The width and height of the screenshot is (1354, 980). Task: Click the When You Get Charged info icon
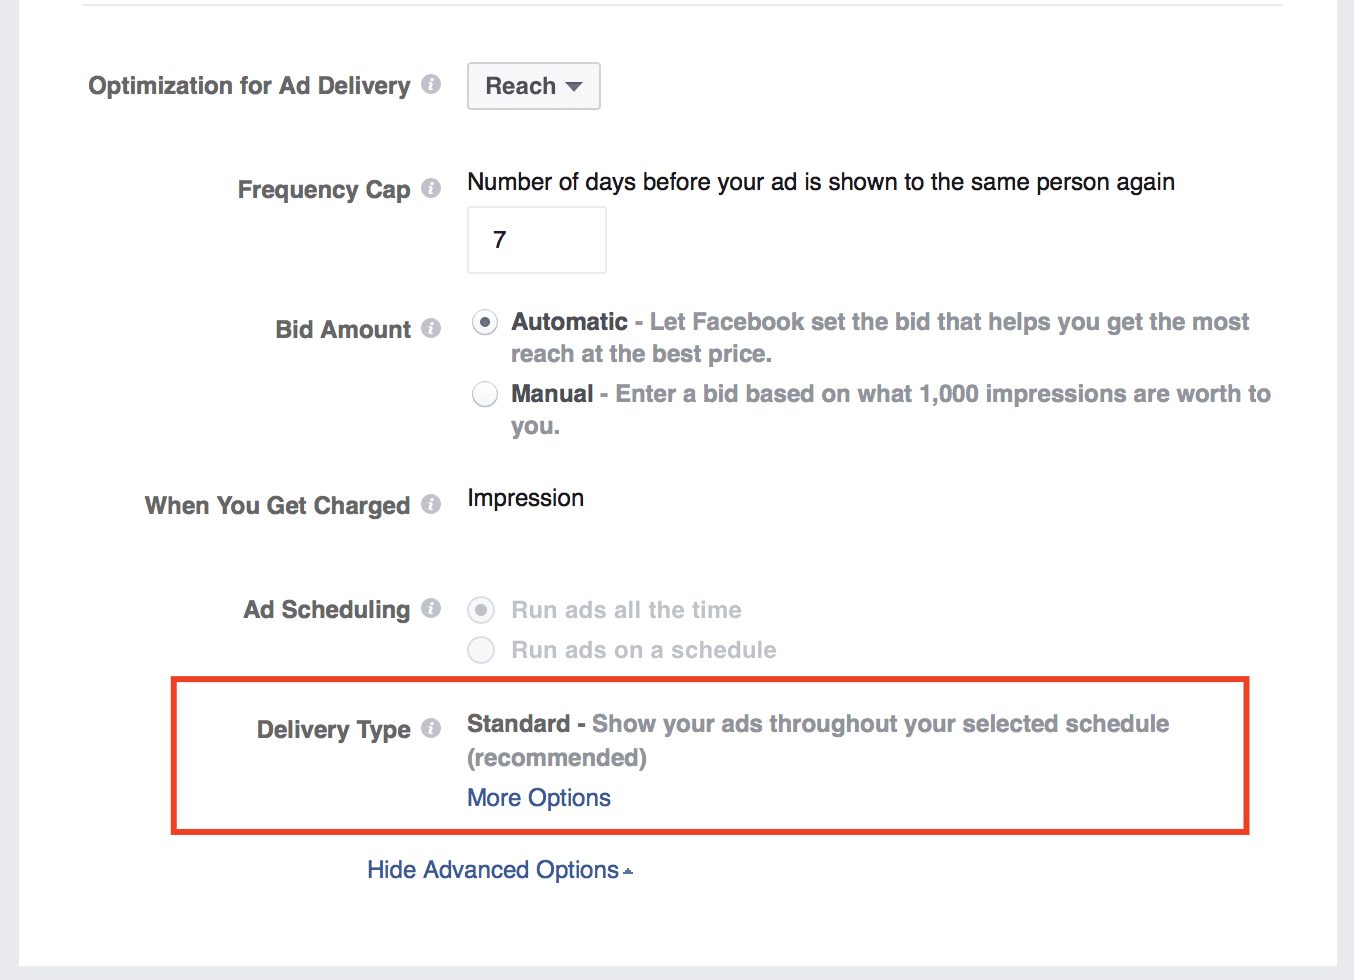tap(431, 504)
